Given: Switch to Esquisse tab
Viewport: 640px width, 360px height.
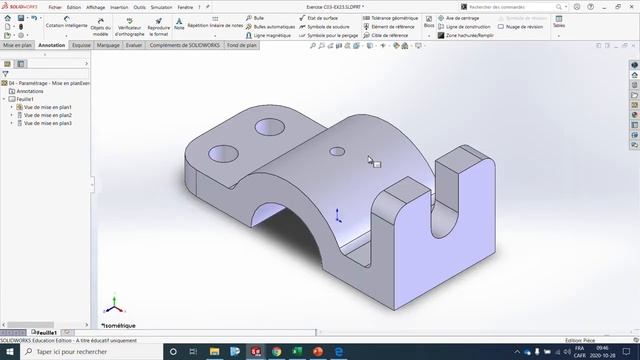Looking at the screenshot, I should 81,45.
